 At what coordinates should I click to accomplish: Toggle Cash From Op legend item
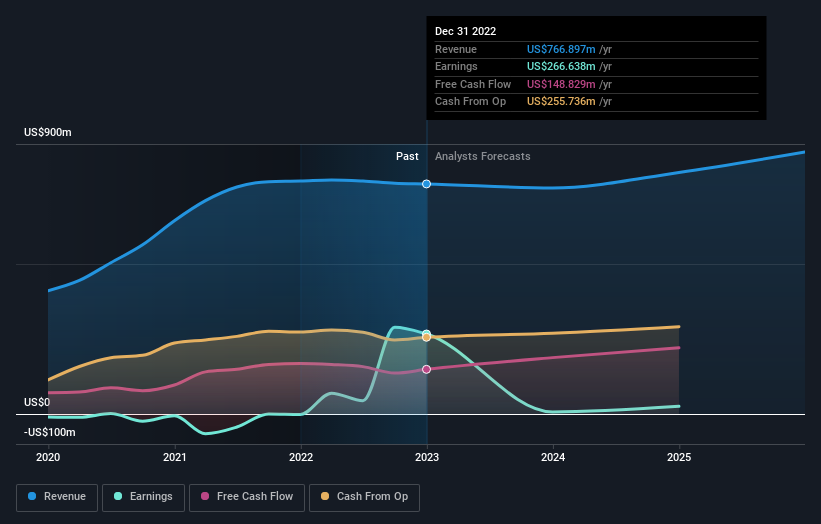click(x=364, y=496)
